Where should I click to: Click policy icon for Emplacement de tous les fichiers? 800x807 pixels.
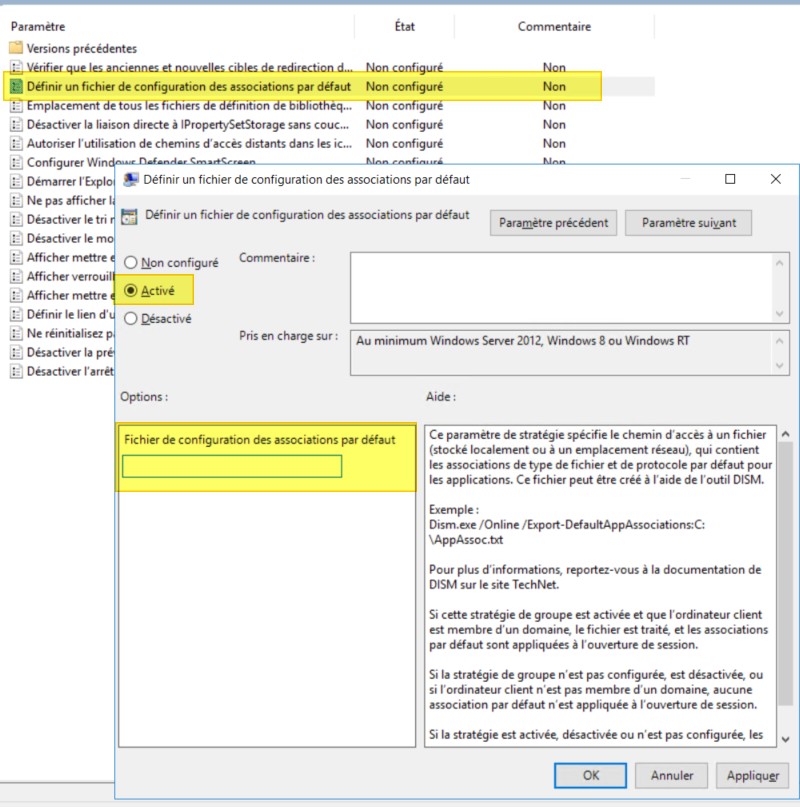(x=16, y=105)
